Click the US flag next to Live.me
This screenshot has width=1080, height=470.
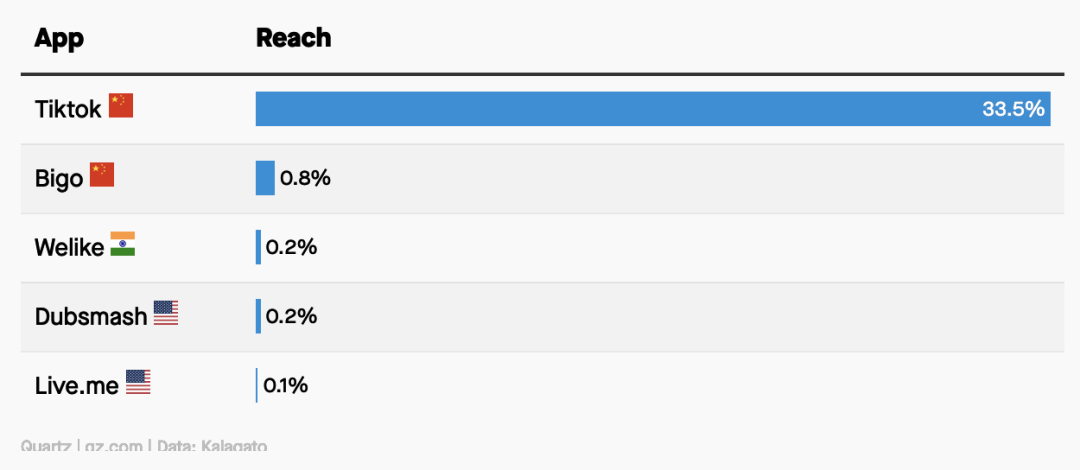tap(138, 382)
